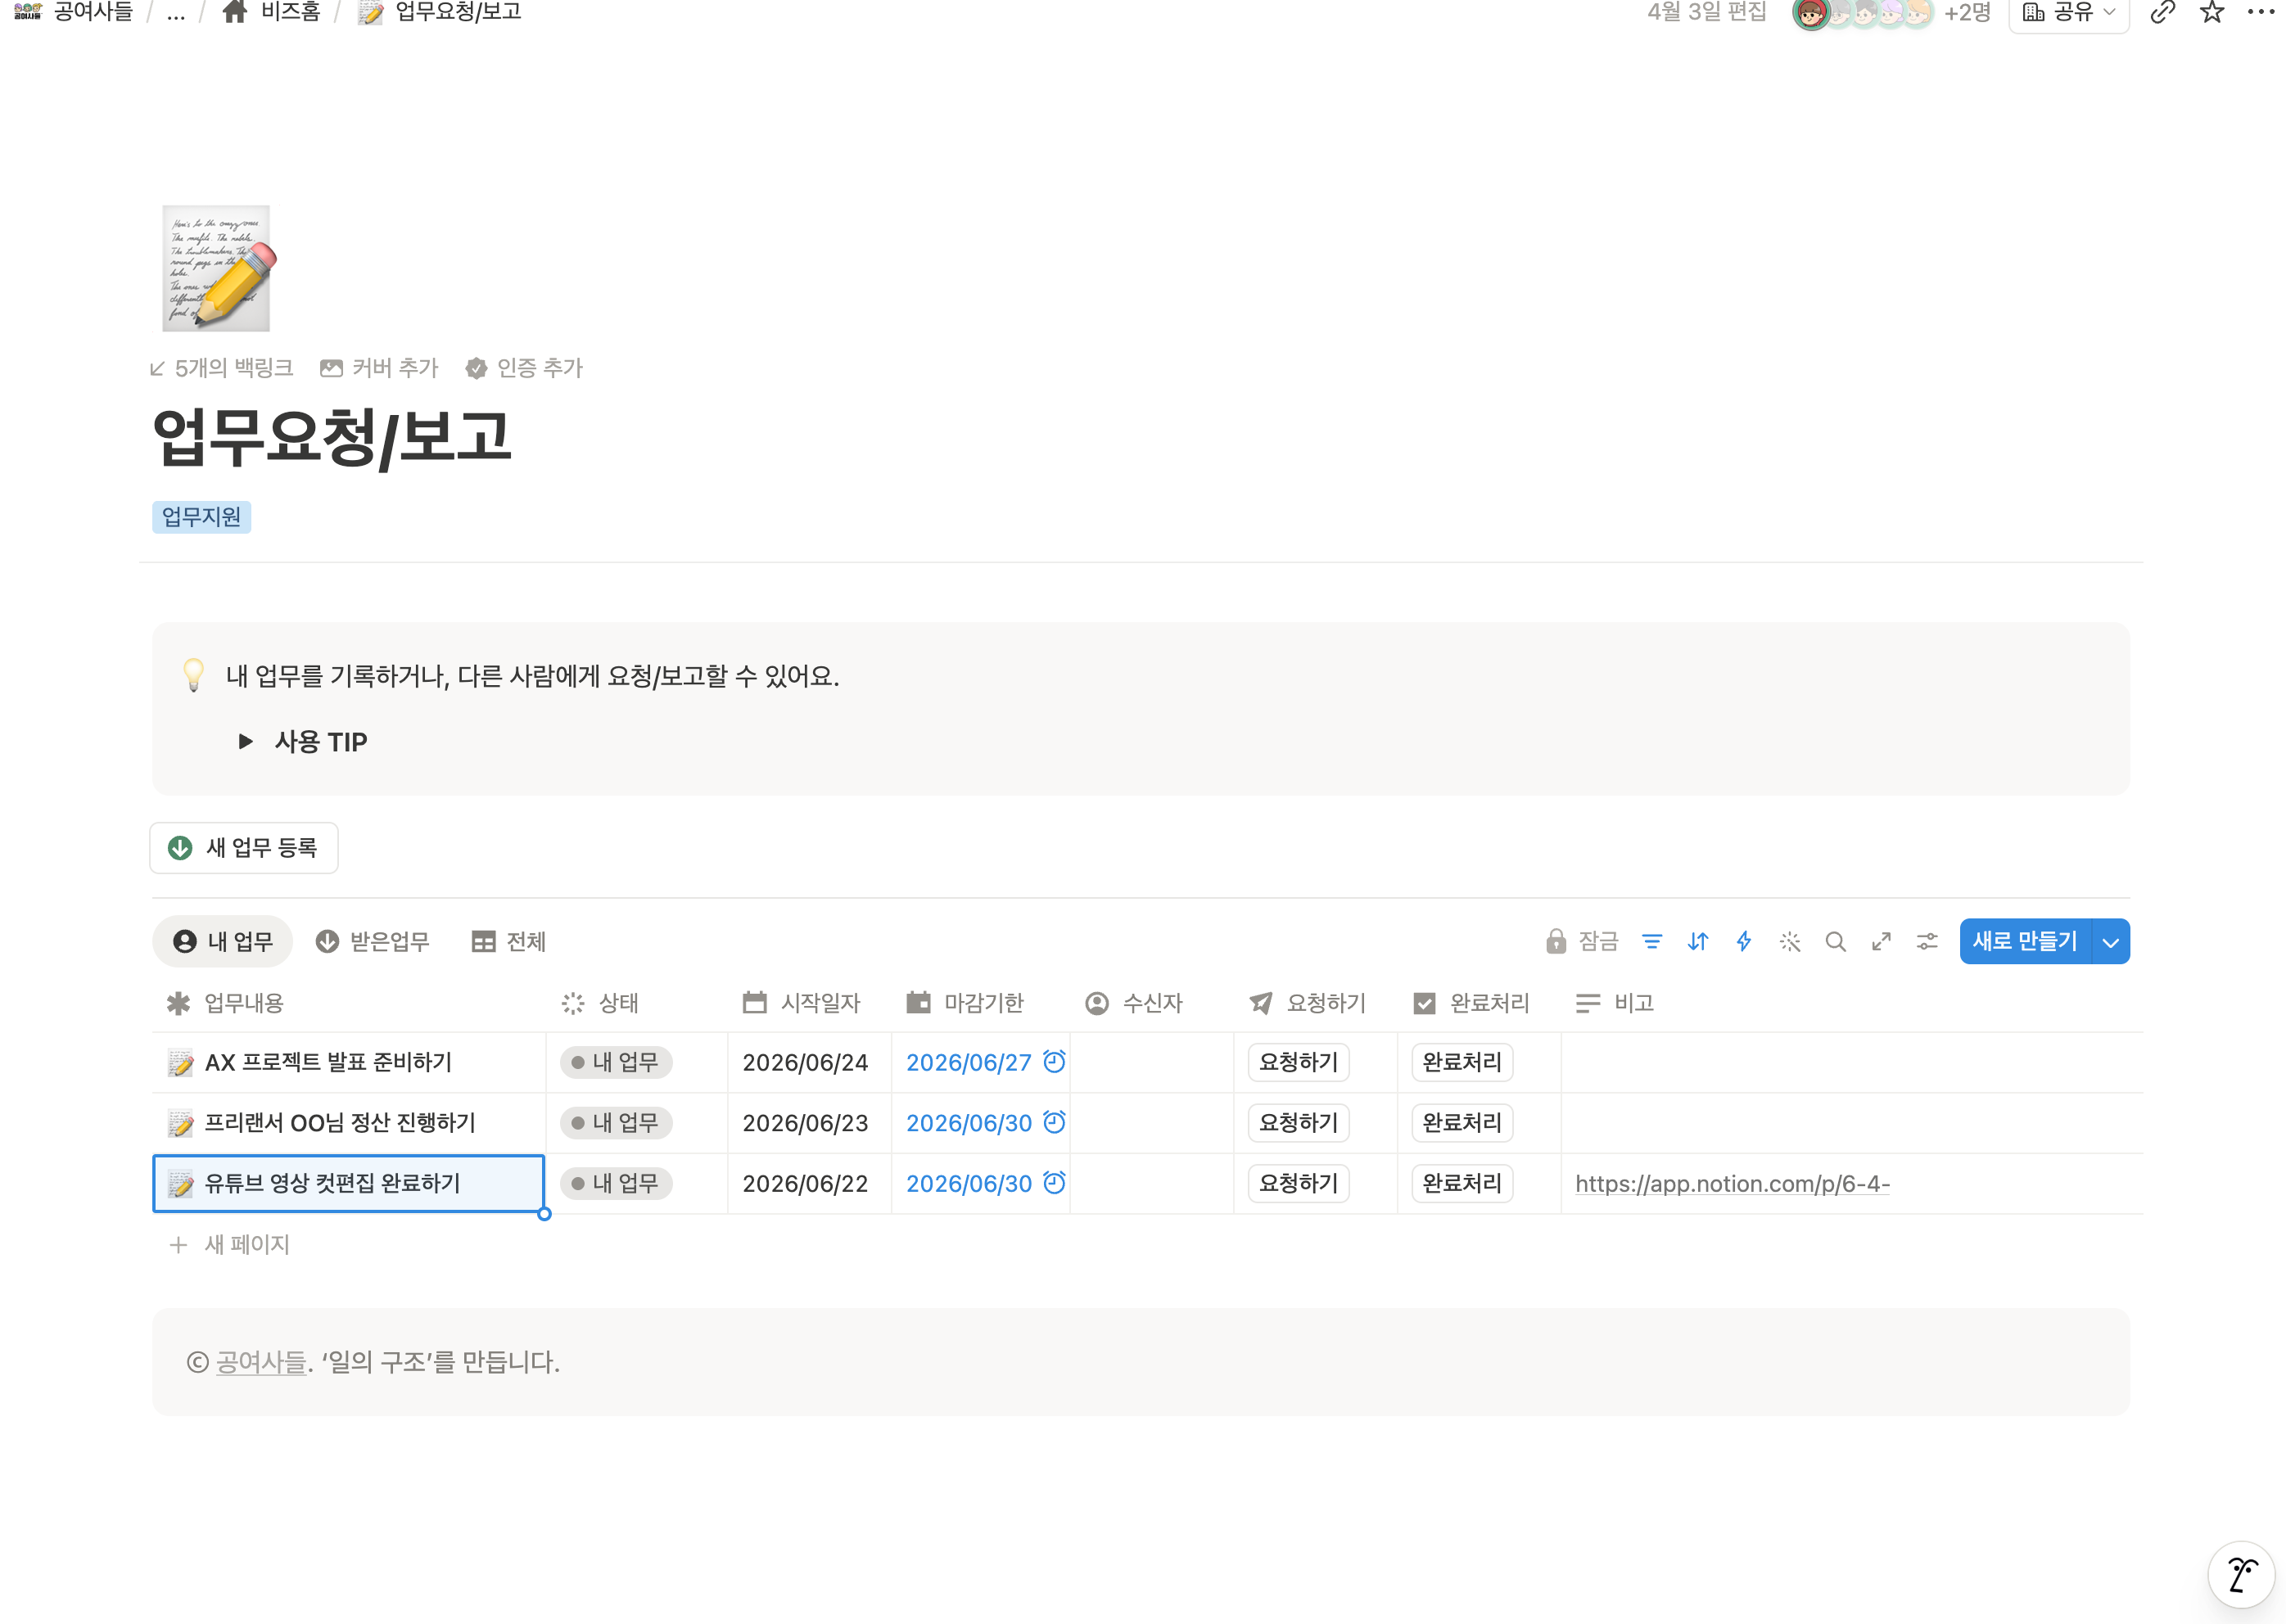This screenshot has width=2286, height=1624.
Task: Click the blue 새로 만들기 button
Action: (2025, 942)
